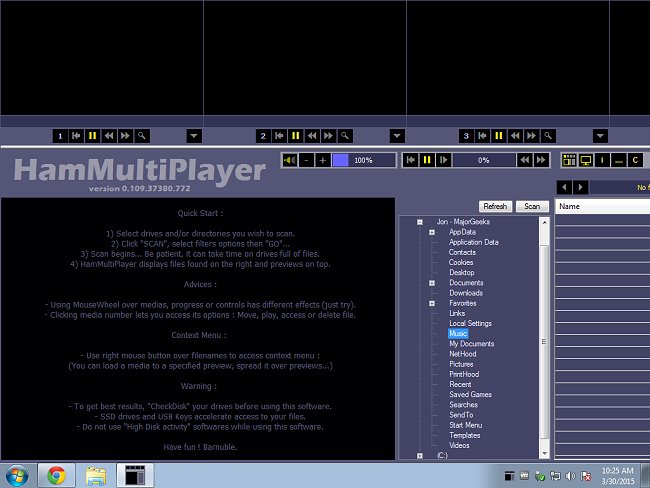Click folder tree scrollbar down arrow
The width and height of the screenshot is (650, 488).
(545, 454)
